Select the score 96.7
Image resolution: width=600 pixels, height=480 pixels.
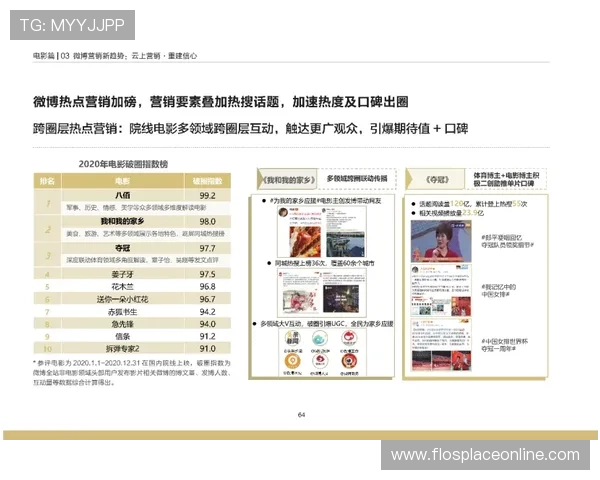(207, 299)
